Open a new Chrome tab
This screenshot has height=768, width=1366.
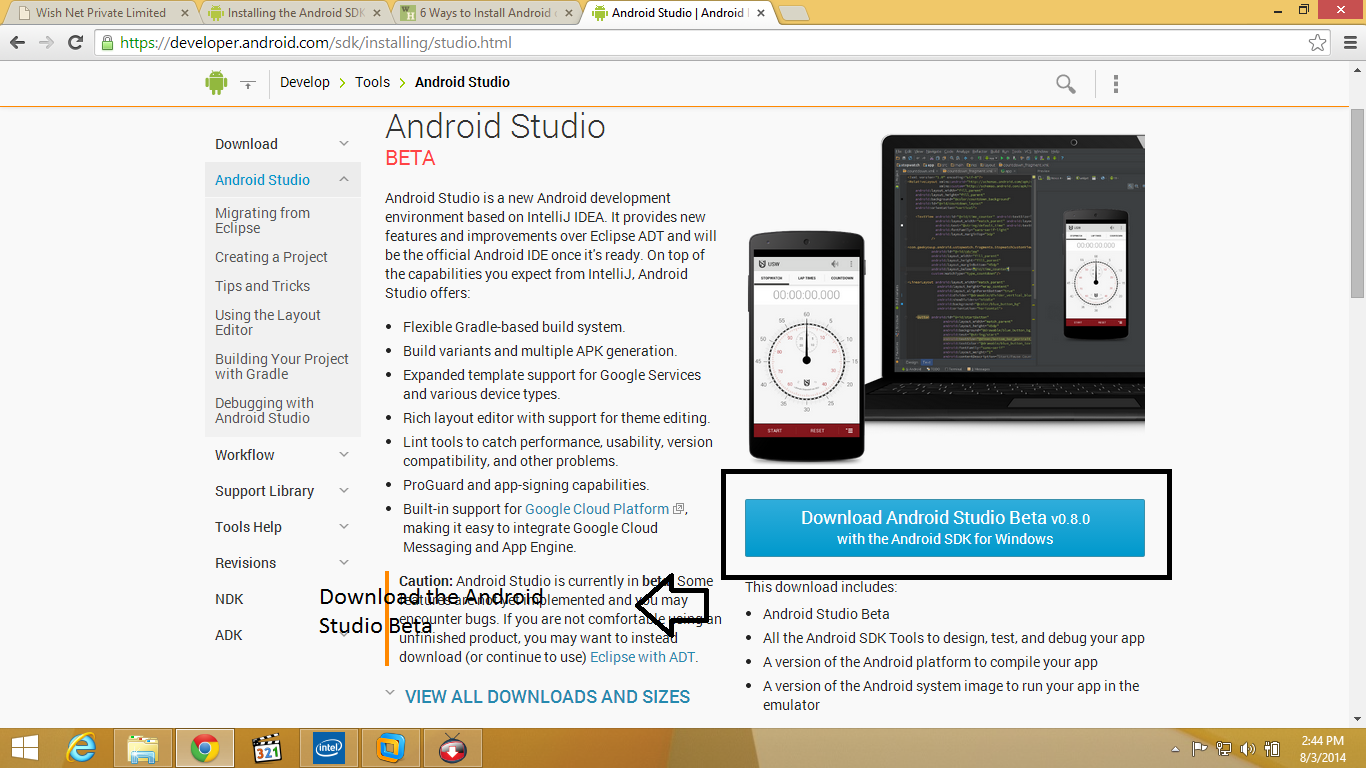click(793, 13)
